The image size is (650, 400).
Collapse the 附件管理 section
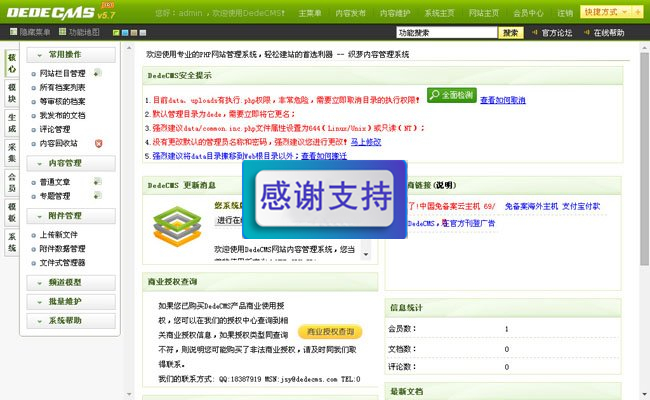tap(71, 216)
